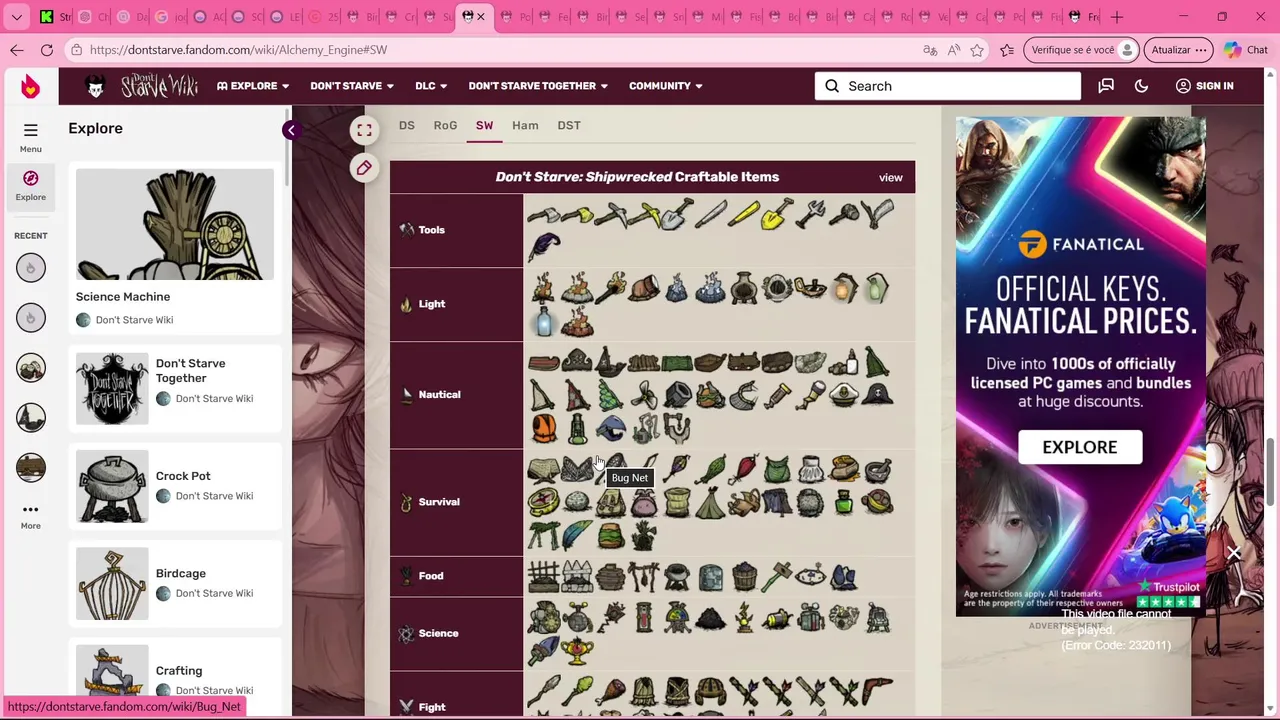Click the Chiminea icon in Light row
The image size is (1280, 720).
[x=743, y=288]
